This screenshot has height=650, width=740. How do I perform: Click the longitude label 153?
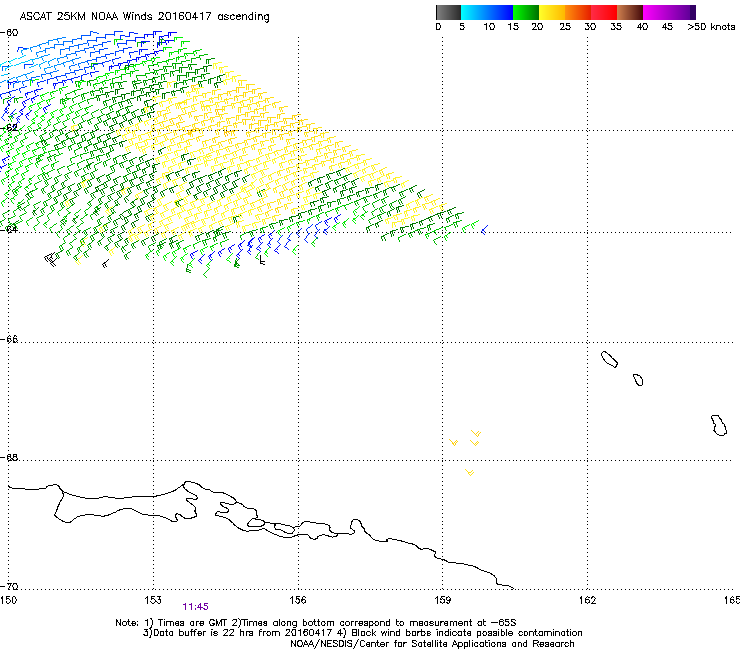point(153,599)
